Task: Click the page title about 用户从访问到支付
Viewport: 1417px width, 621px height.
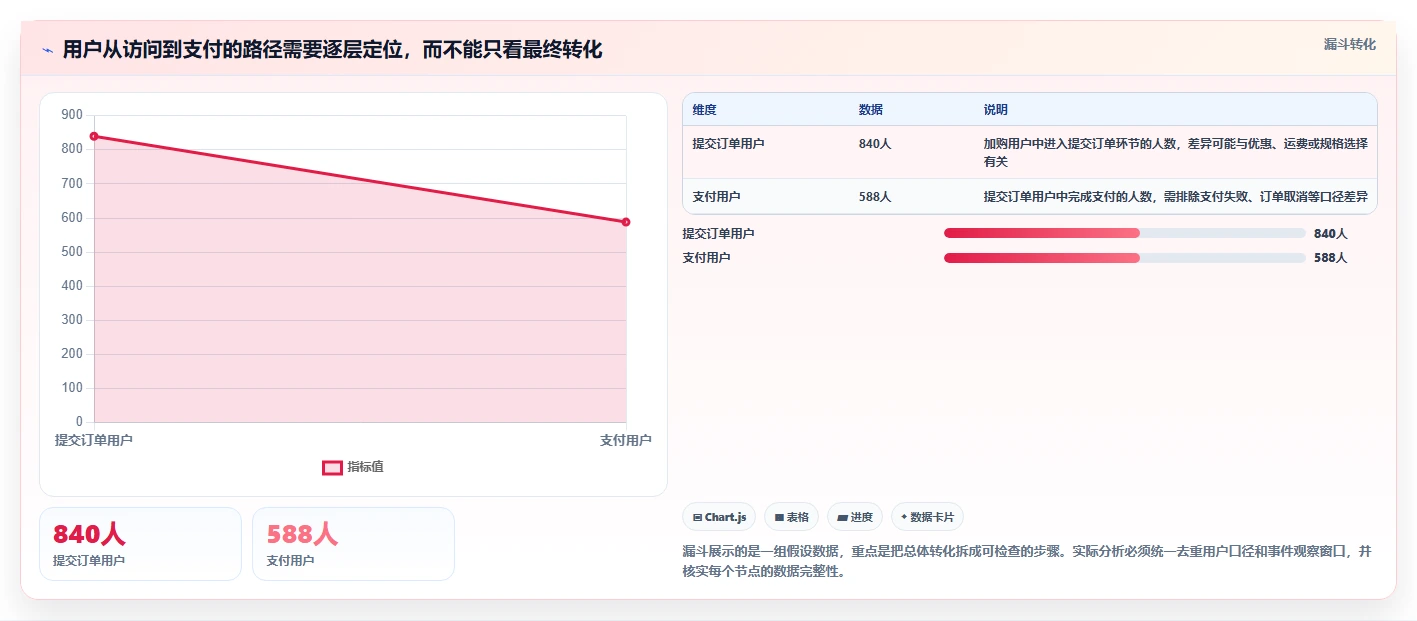Action: (332, 50)
